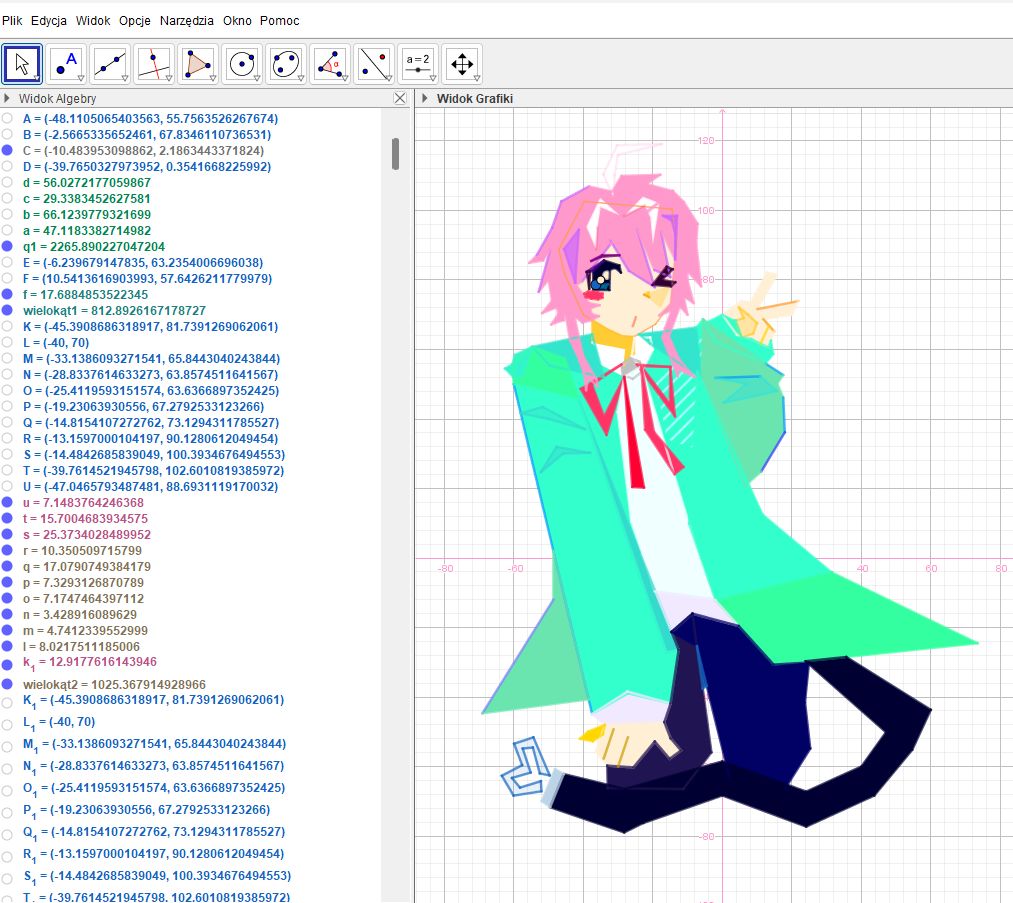Select the Circle with center tool
The width and height of the screenshot is (1013, 903).
click(242, 64)
